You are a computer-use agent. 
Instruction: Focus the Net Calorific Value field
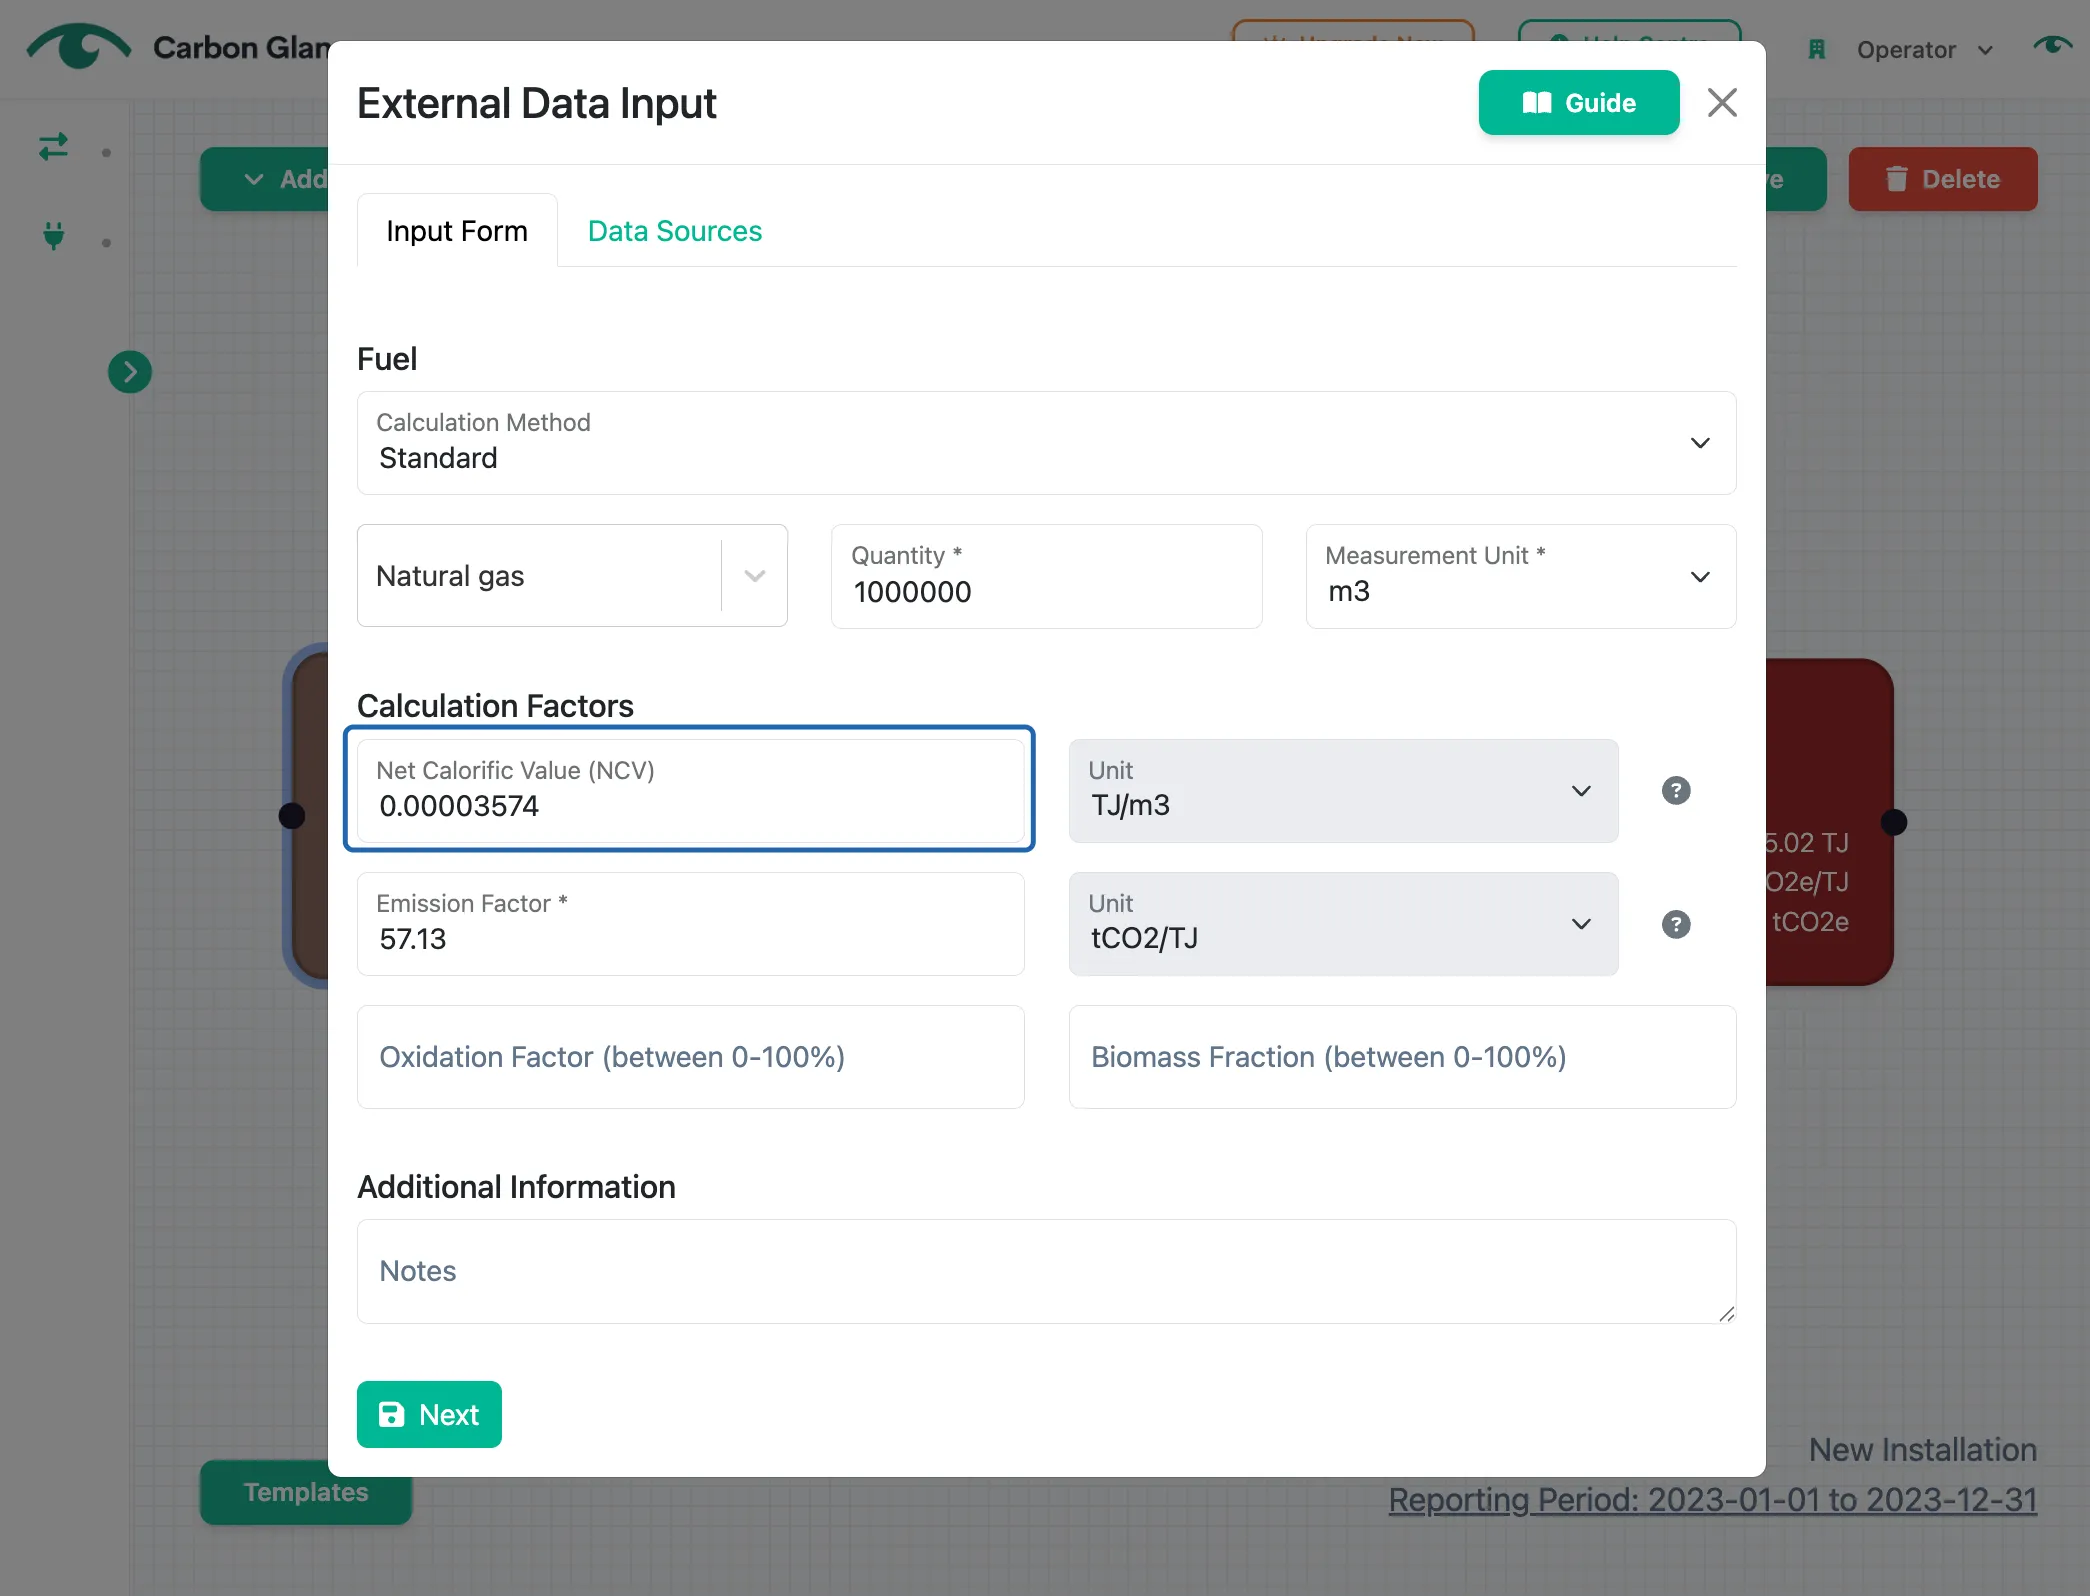690,789
